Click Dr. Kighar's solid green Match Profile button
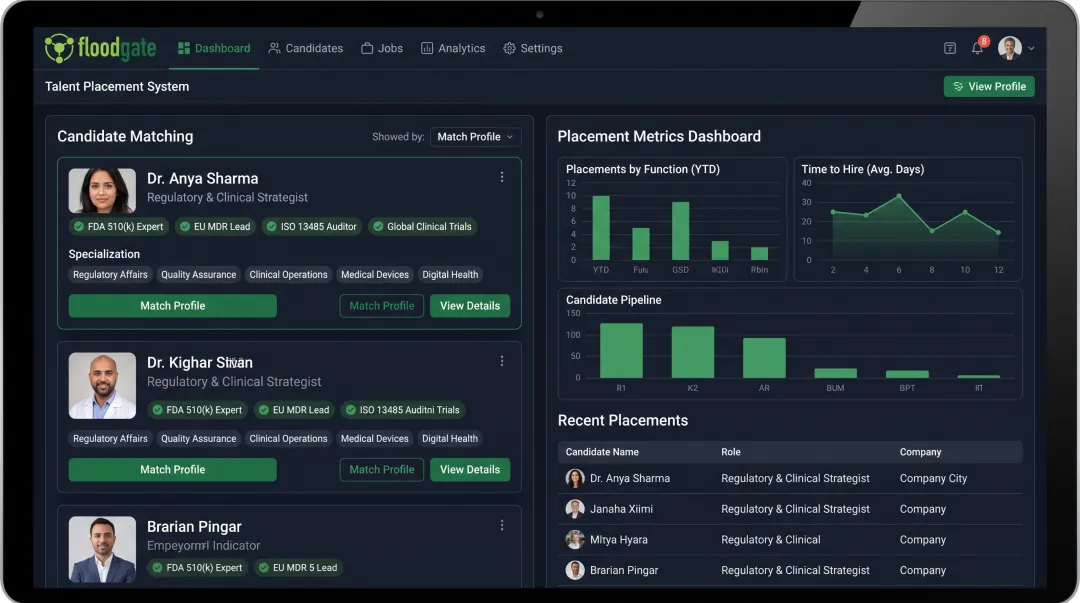Image resolution: width=1080 pixels, height=603 pixels. point(173,469)
